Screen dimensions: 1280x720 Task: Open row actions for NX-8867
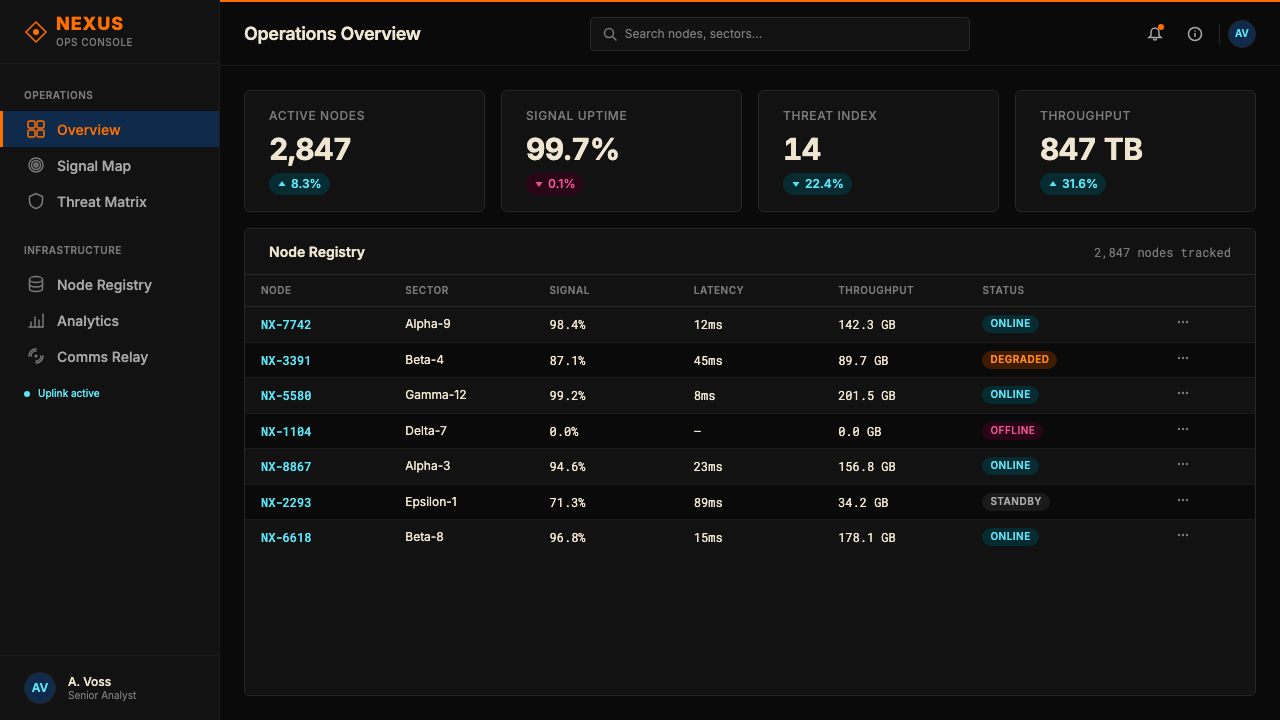[1183, 464]
